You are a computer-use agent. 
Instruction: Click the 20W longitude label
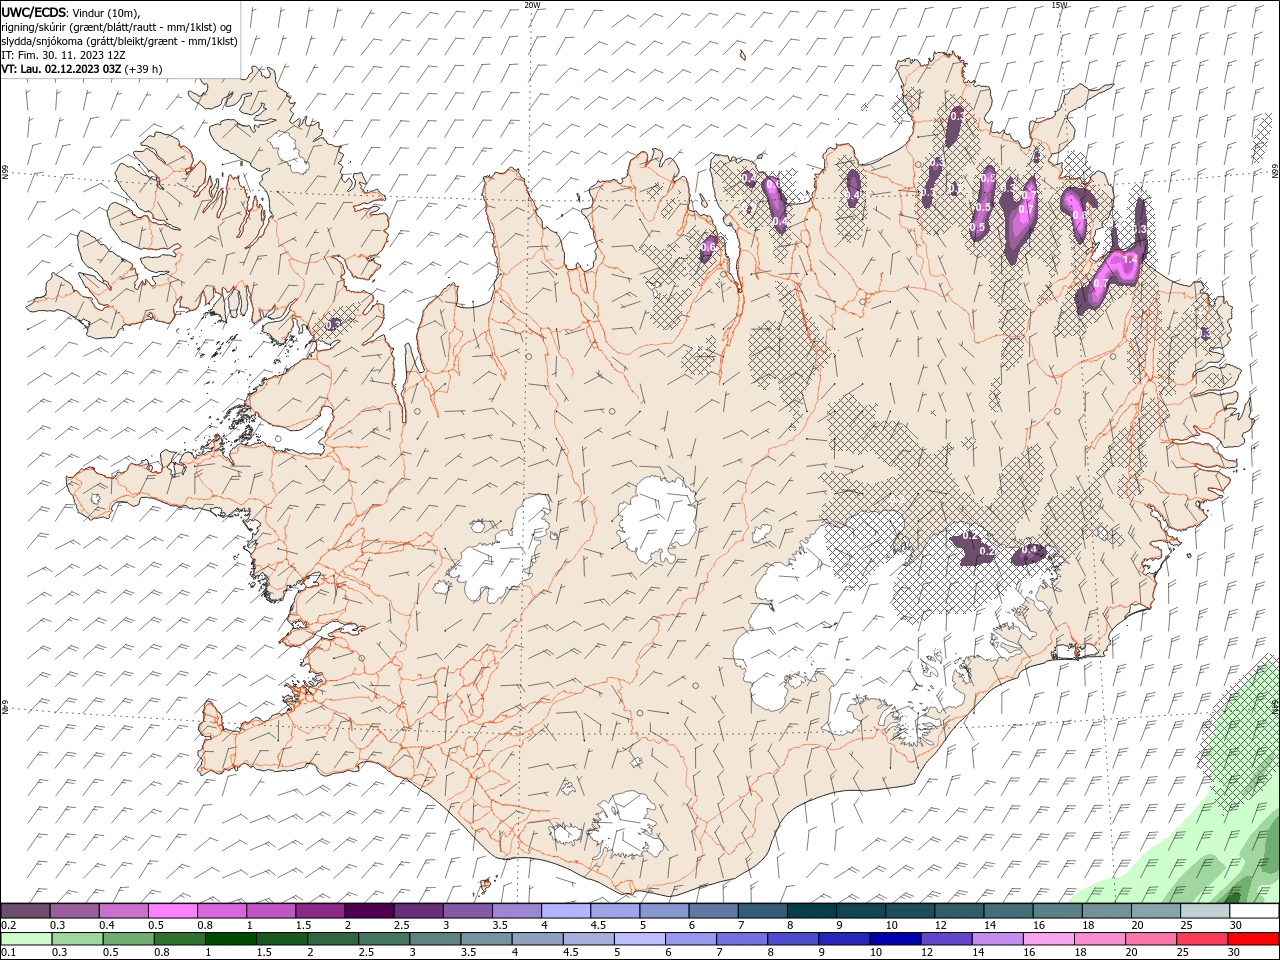point(533,5)
